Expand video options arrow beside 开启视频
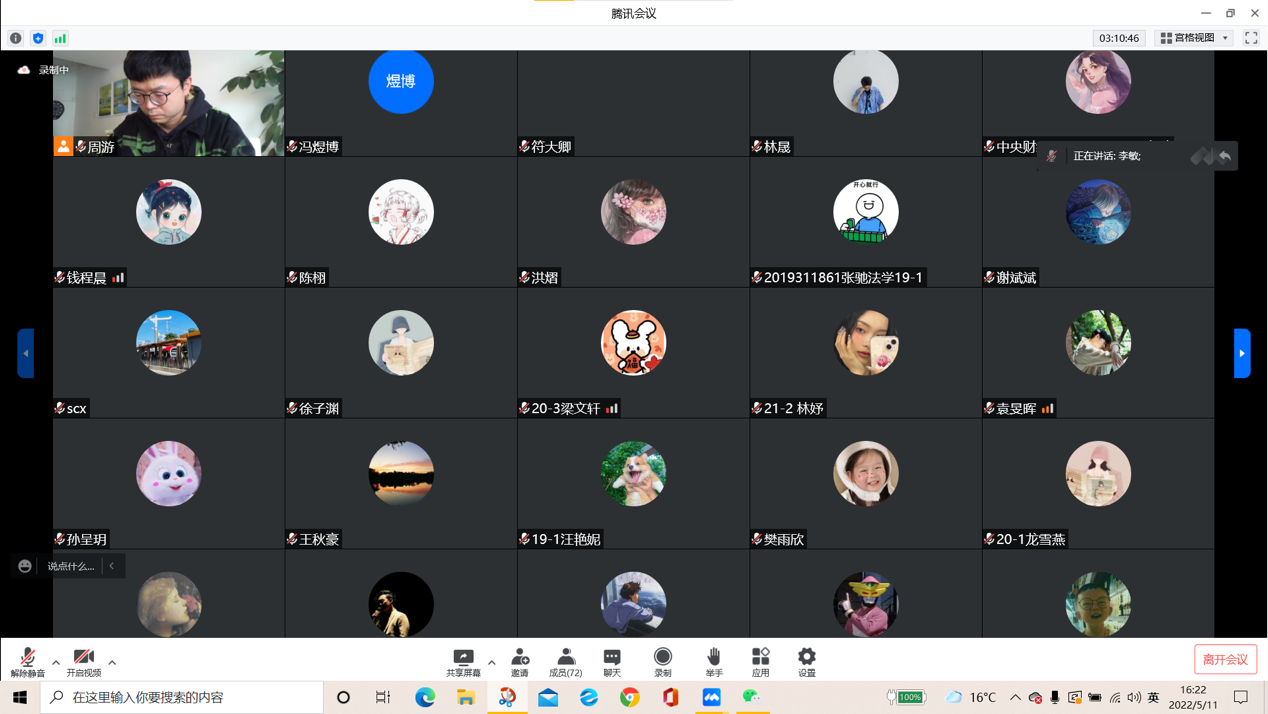Screen dimensions: 1268x714 (x=112, y=662)
